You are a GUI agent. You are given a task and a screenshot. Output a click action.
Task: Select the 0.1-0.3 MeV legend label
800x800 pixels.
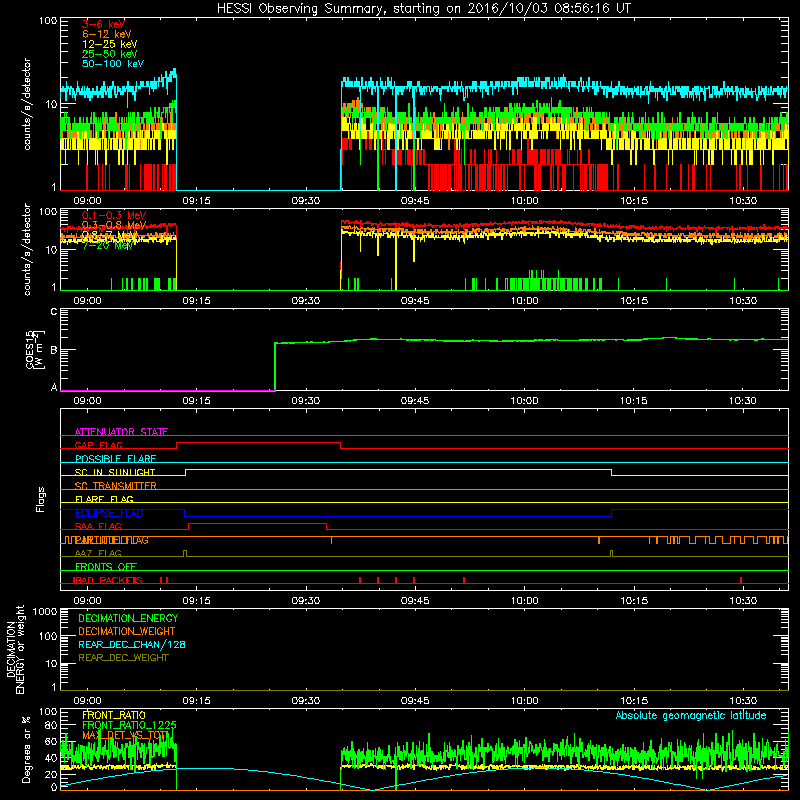point(114,215)
